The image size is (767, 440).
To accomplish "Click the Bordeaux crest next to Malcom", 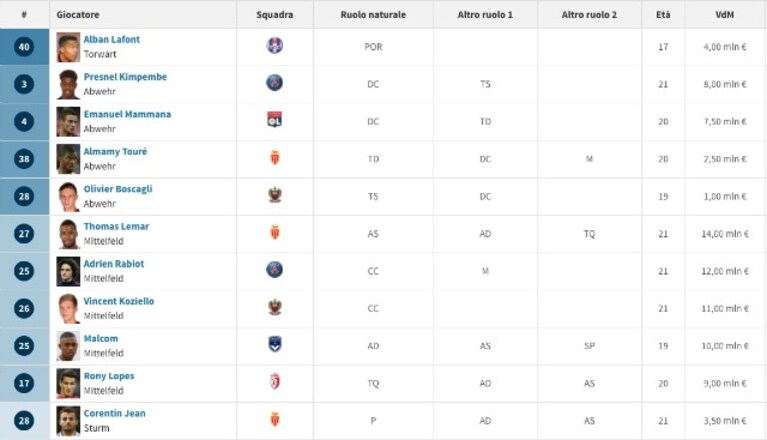I will (x=275, y=344).
